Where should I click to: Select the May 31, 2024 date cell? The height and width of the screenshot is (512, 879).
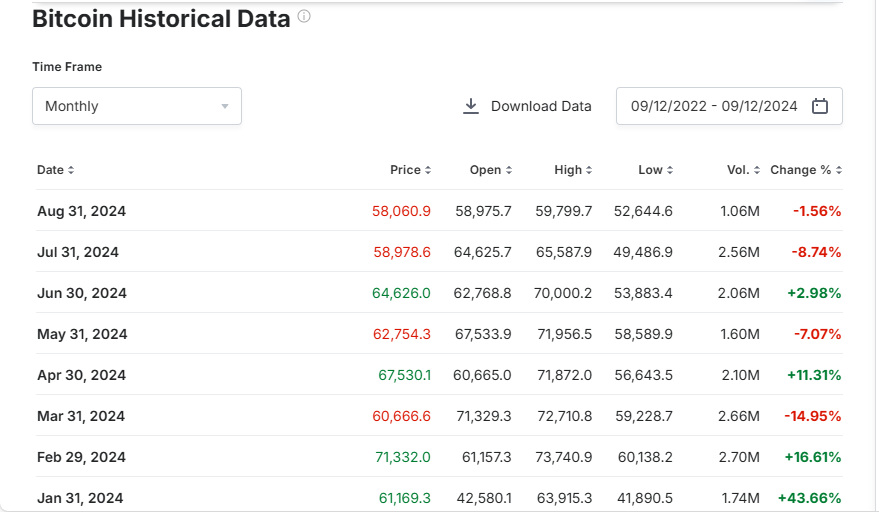click(82, 334)
